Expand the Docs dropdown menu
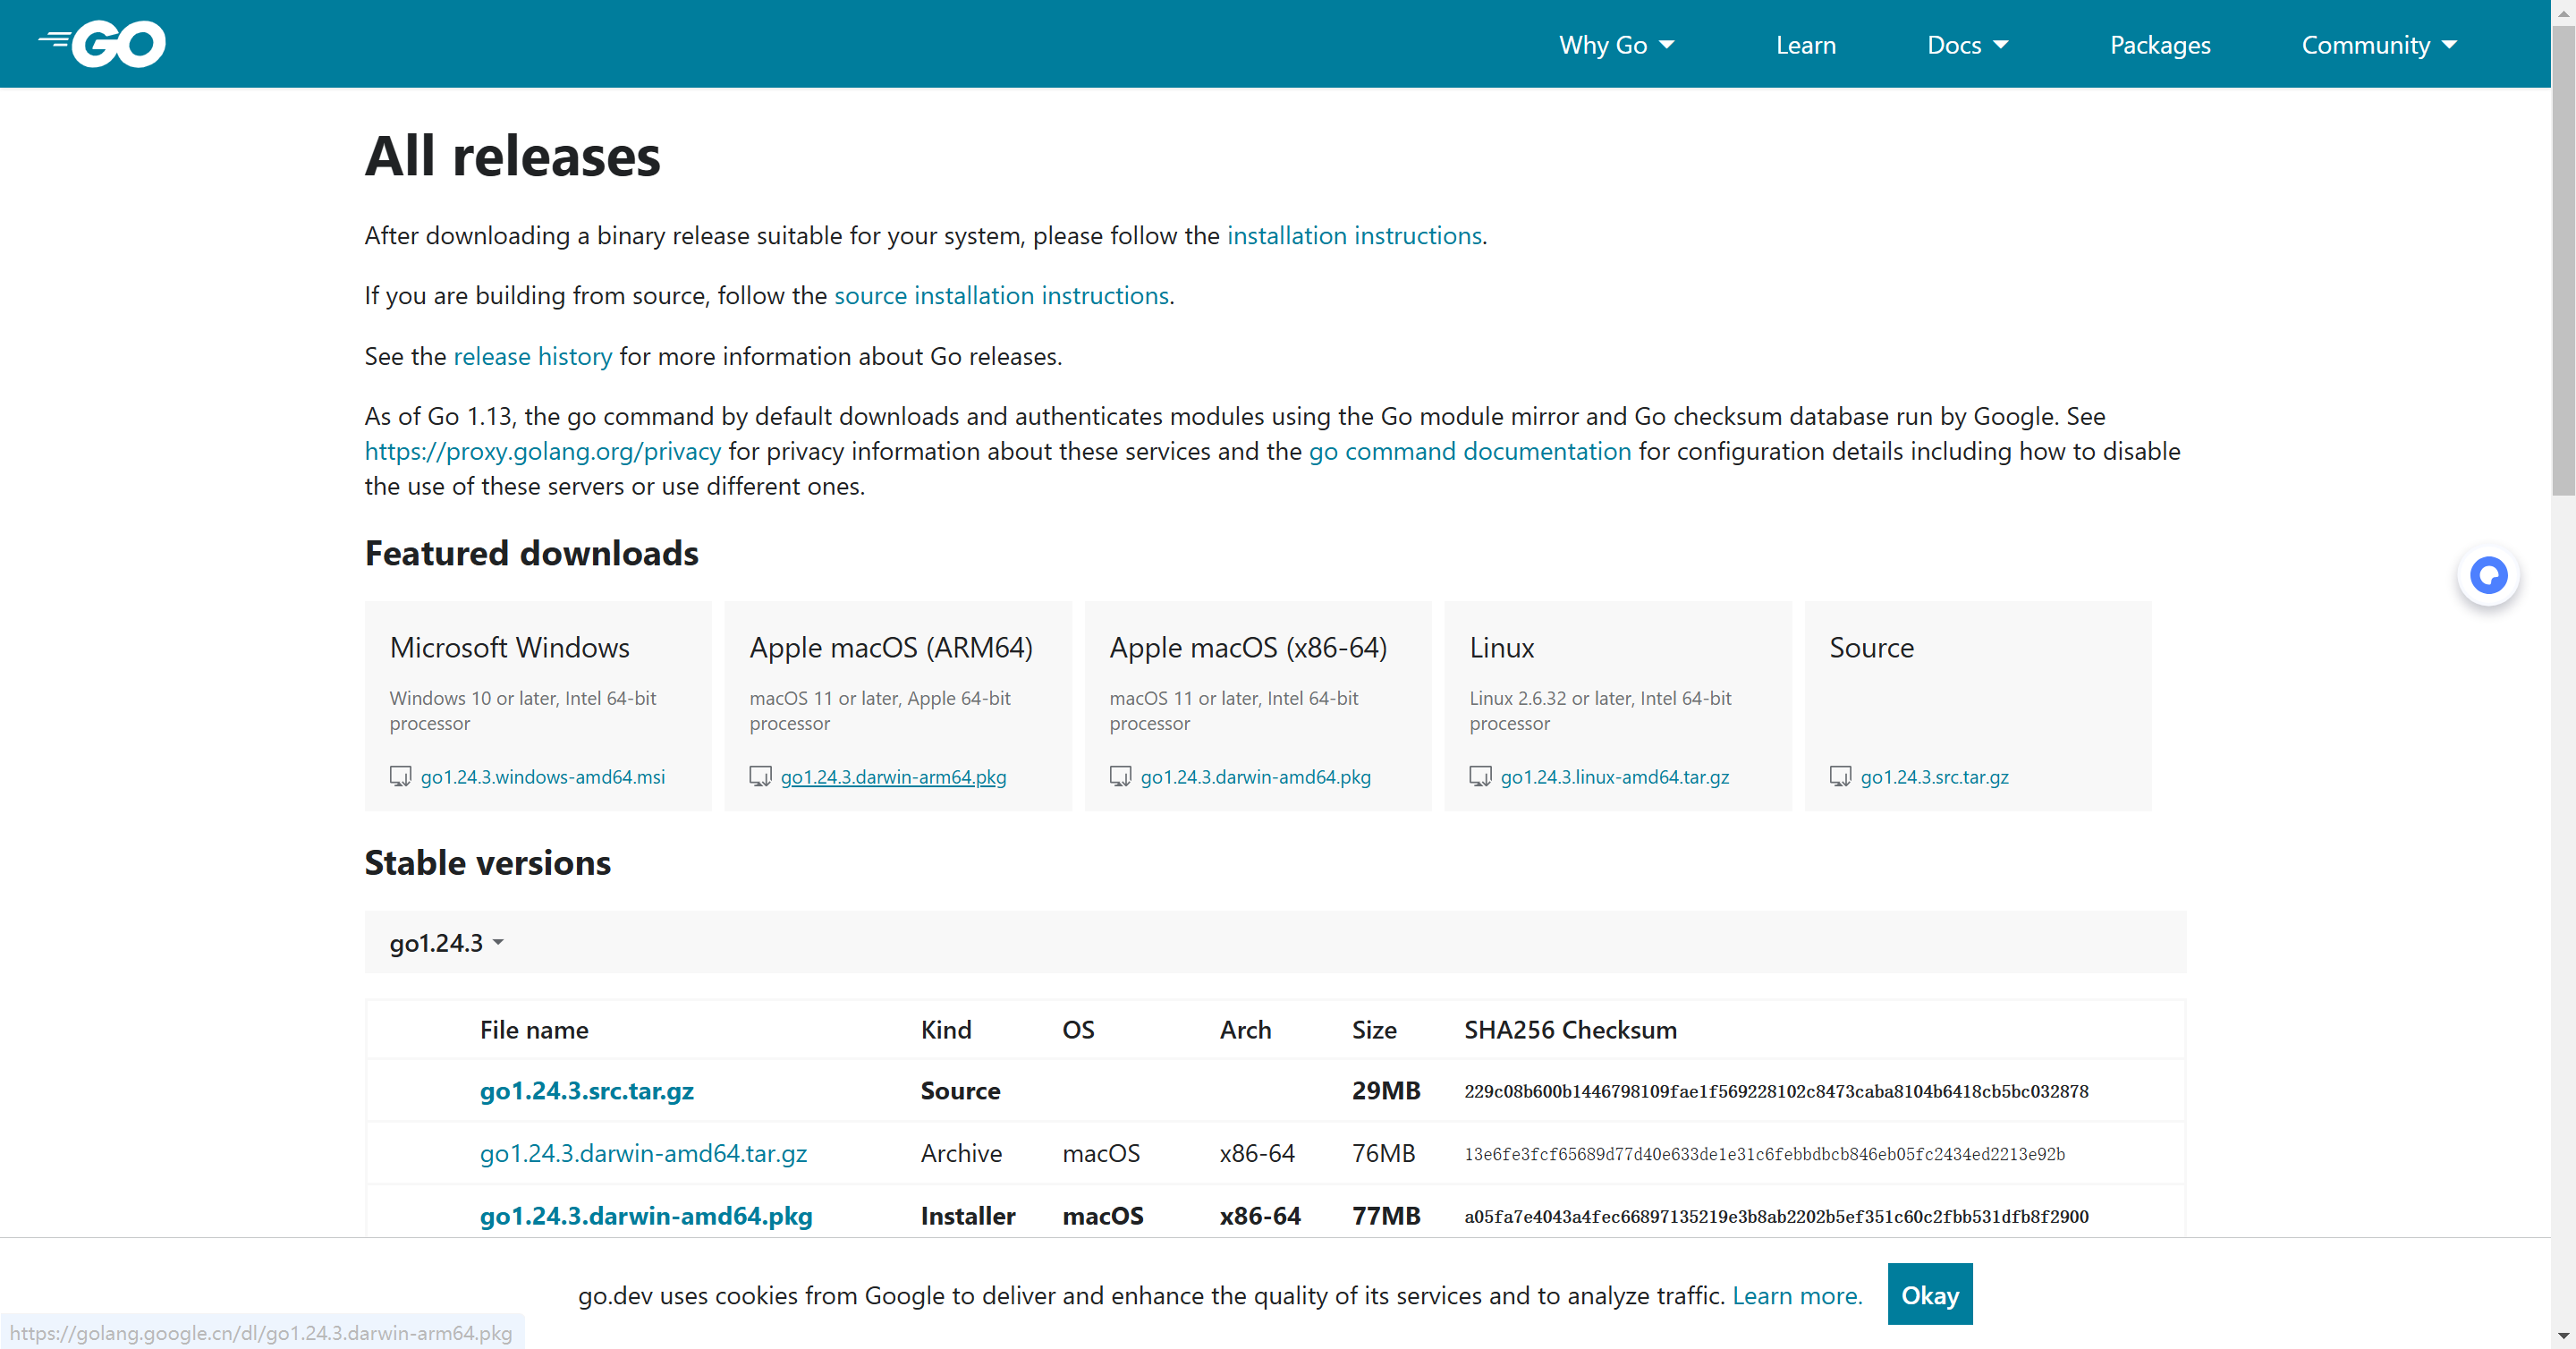Viewport: 2576px width, 1349px height. pyautogui.click(x=1967, y=45)
